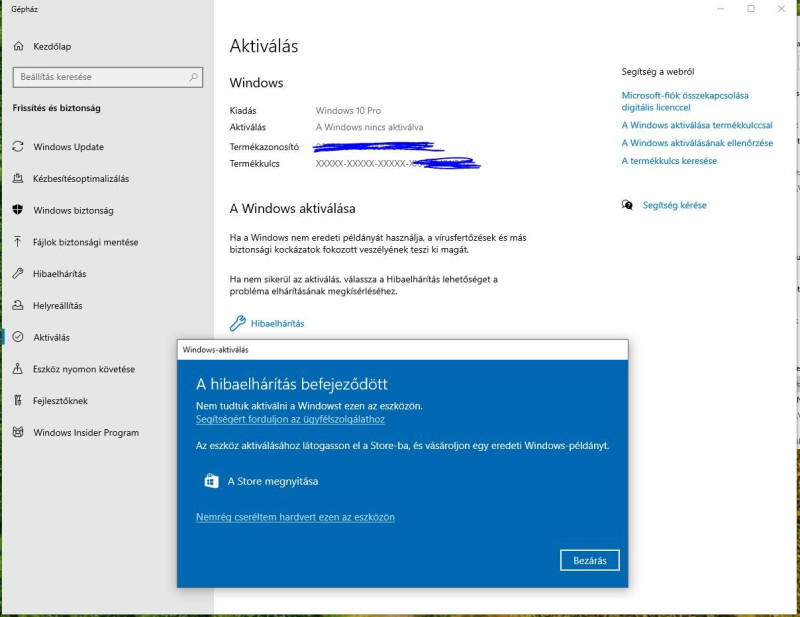Click the Windows-aktiválás dialog title bar
The height and width of the screenshot is (617, 800).
[403, 350]
